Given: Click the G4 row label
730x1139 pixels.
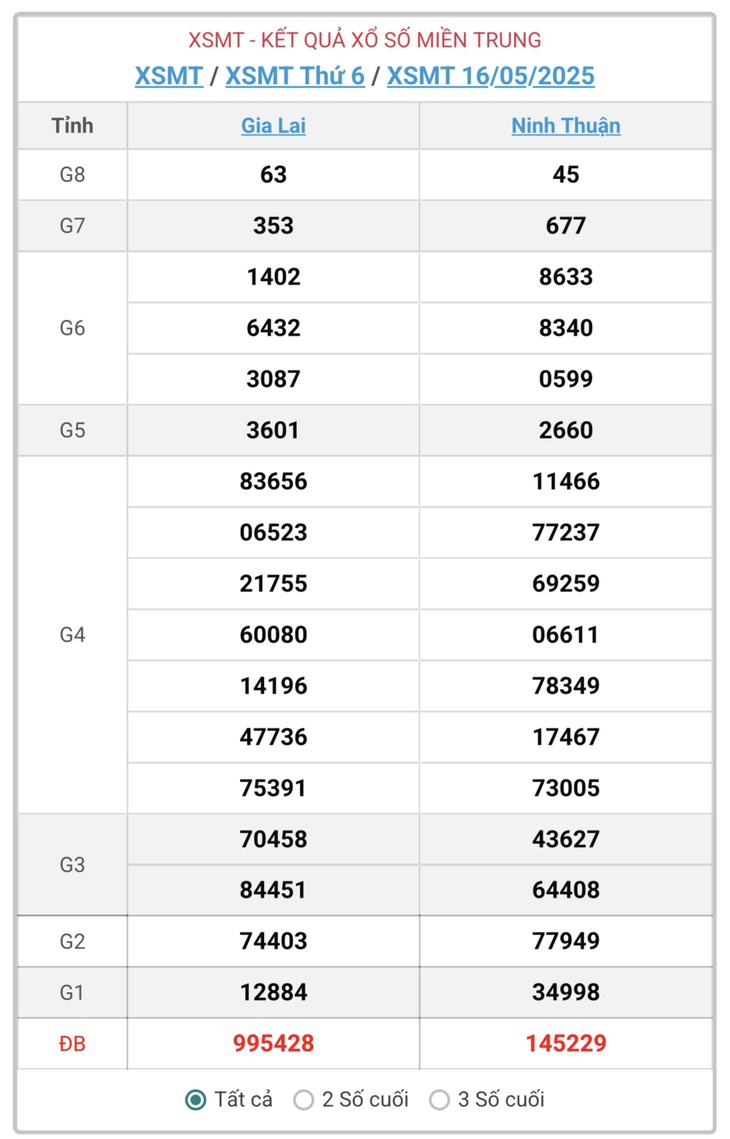Looking at the screenshot, I should (x=73, y=635).
